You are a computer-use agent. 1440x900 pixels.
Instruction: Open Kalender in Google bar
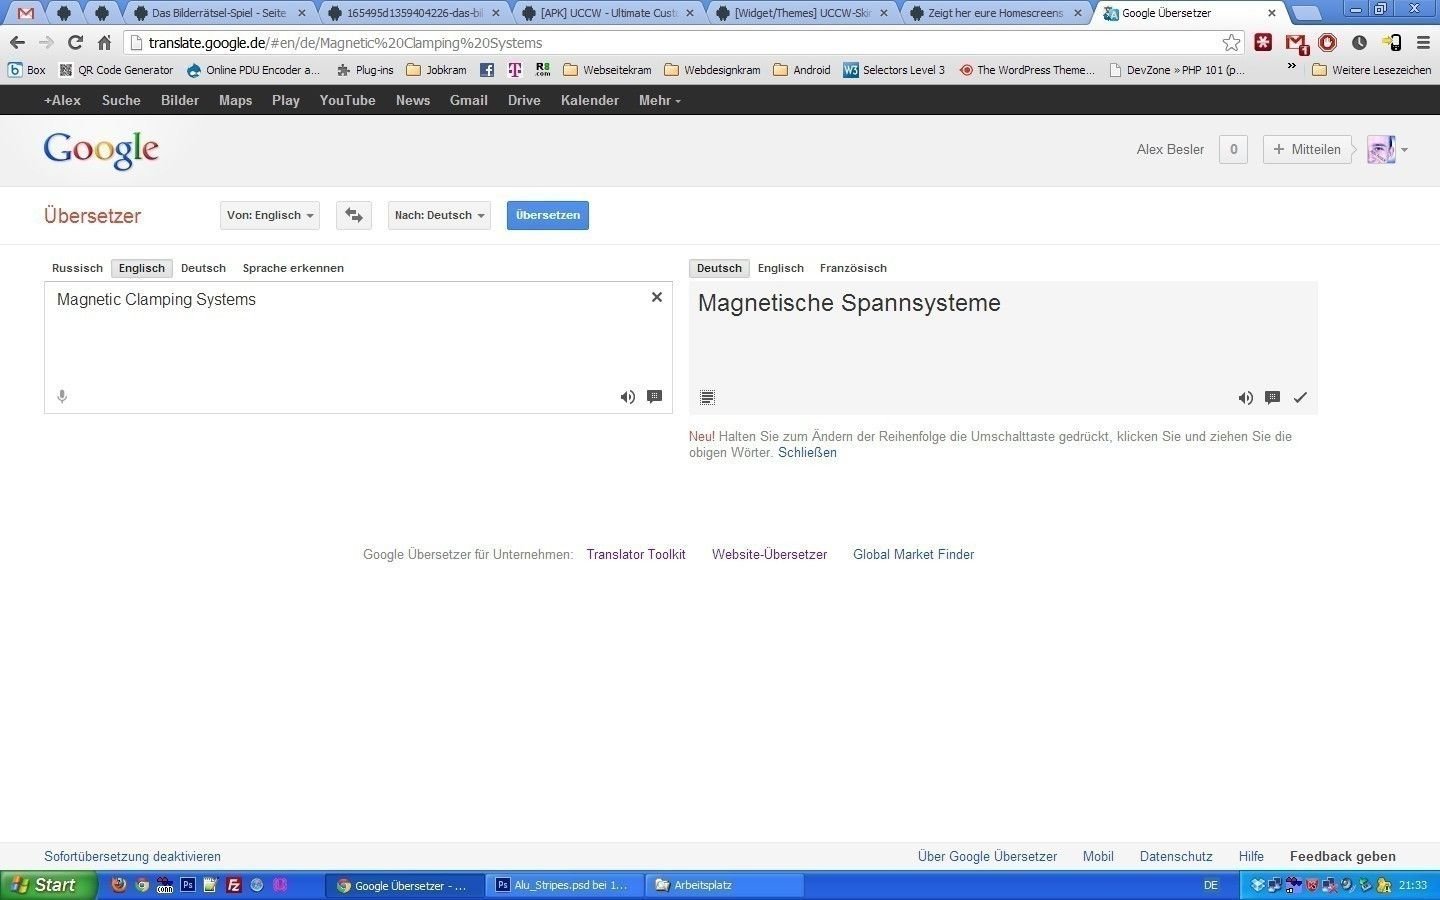589,100
